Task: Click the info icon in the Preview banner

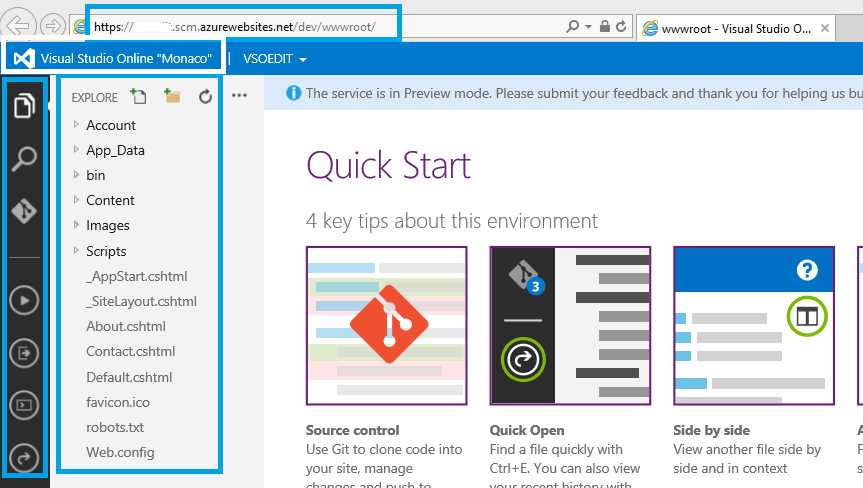Action: point(294,93)
